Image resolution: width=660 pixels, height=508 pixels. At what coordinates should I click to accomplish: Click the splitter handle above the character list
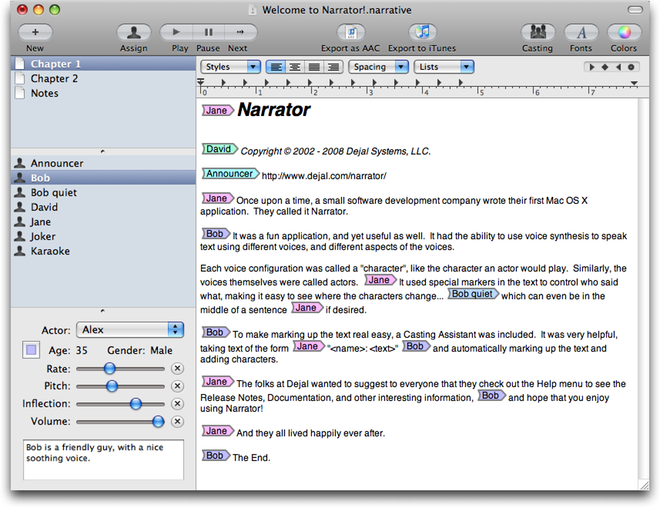point(103,151)
